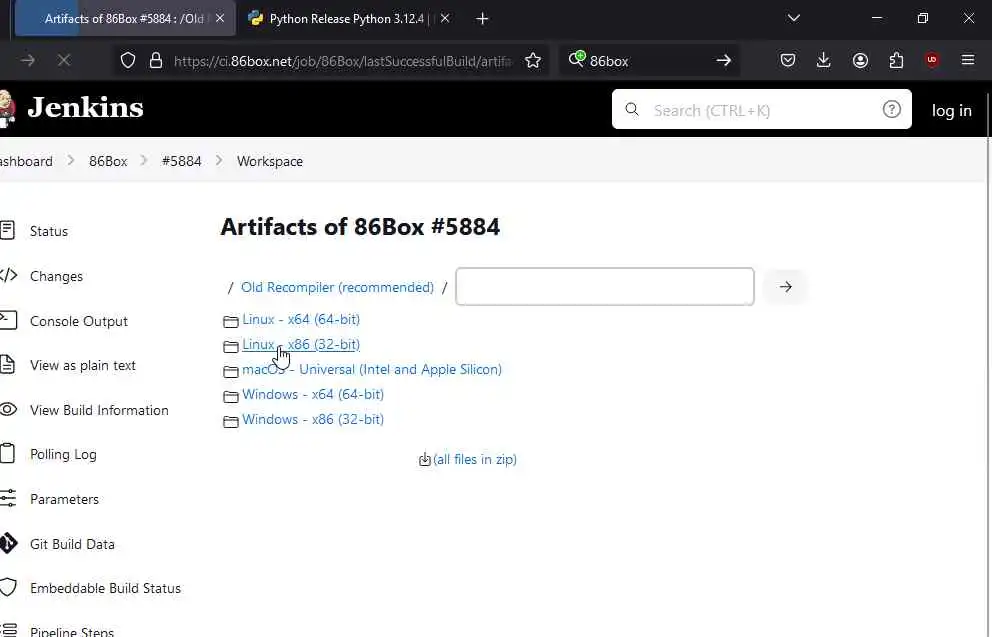Open Dashboard breadcrumb
Image resolution: width=992 pixels, height=637 pixels.
[26, 161]
